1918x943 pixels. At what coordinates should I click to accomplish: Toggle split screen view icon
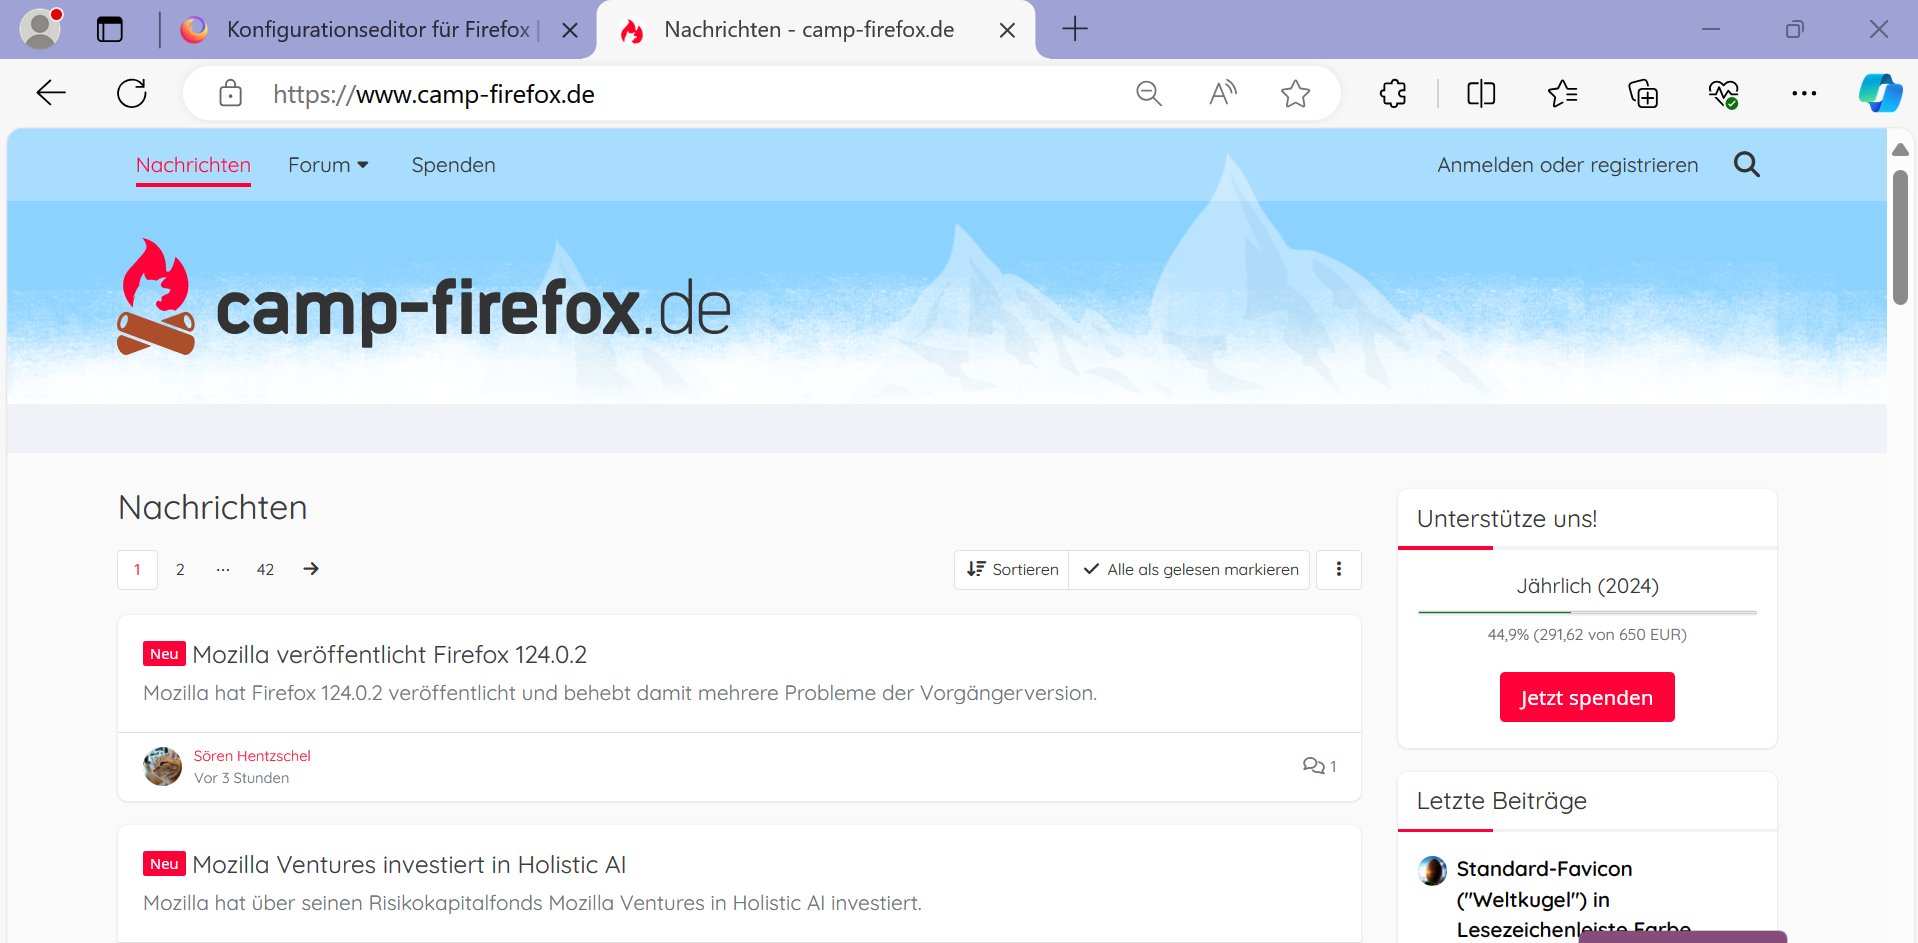coord(1481,94)
